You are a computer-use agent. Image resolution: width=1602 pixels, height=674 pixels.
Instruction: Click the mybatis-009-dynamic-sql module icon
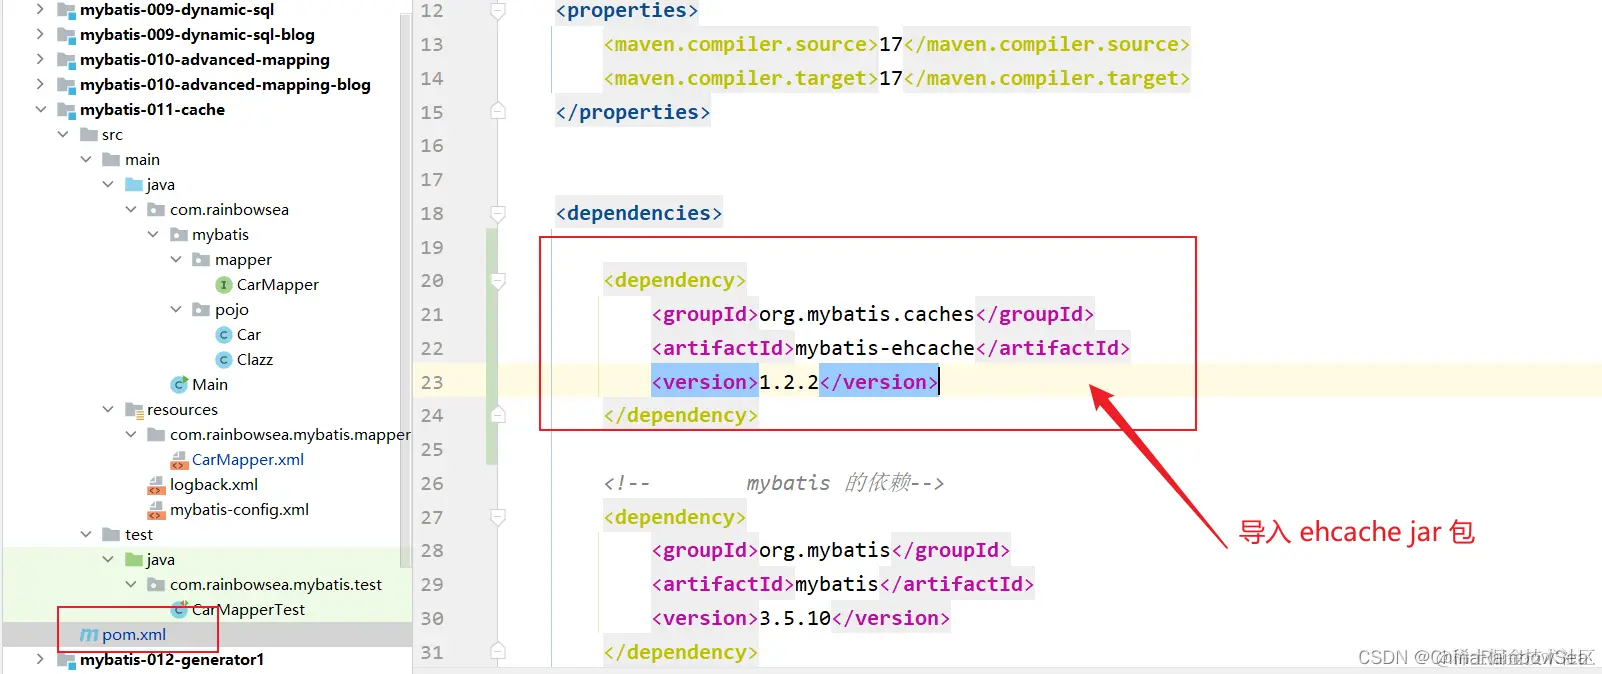(67, 10)
